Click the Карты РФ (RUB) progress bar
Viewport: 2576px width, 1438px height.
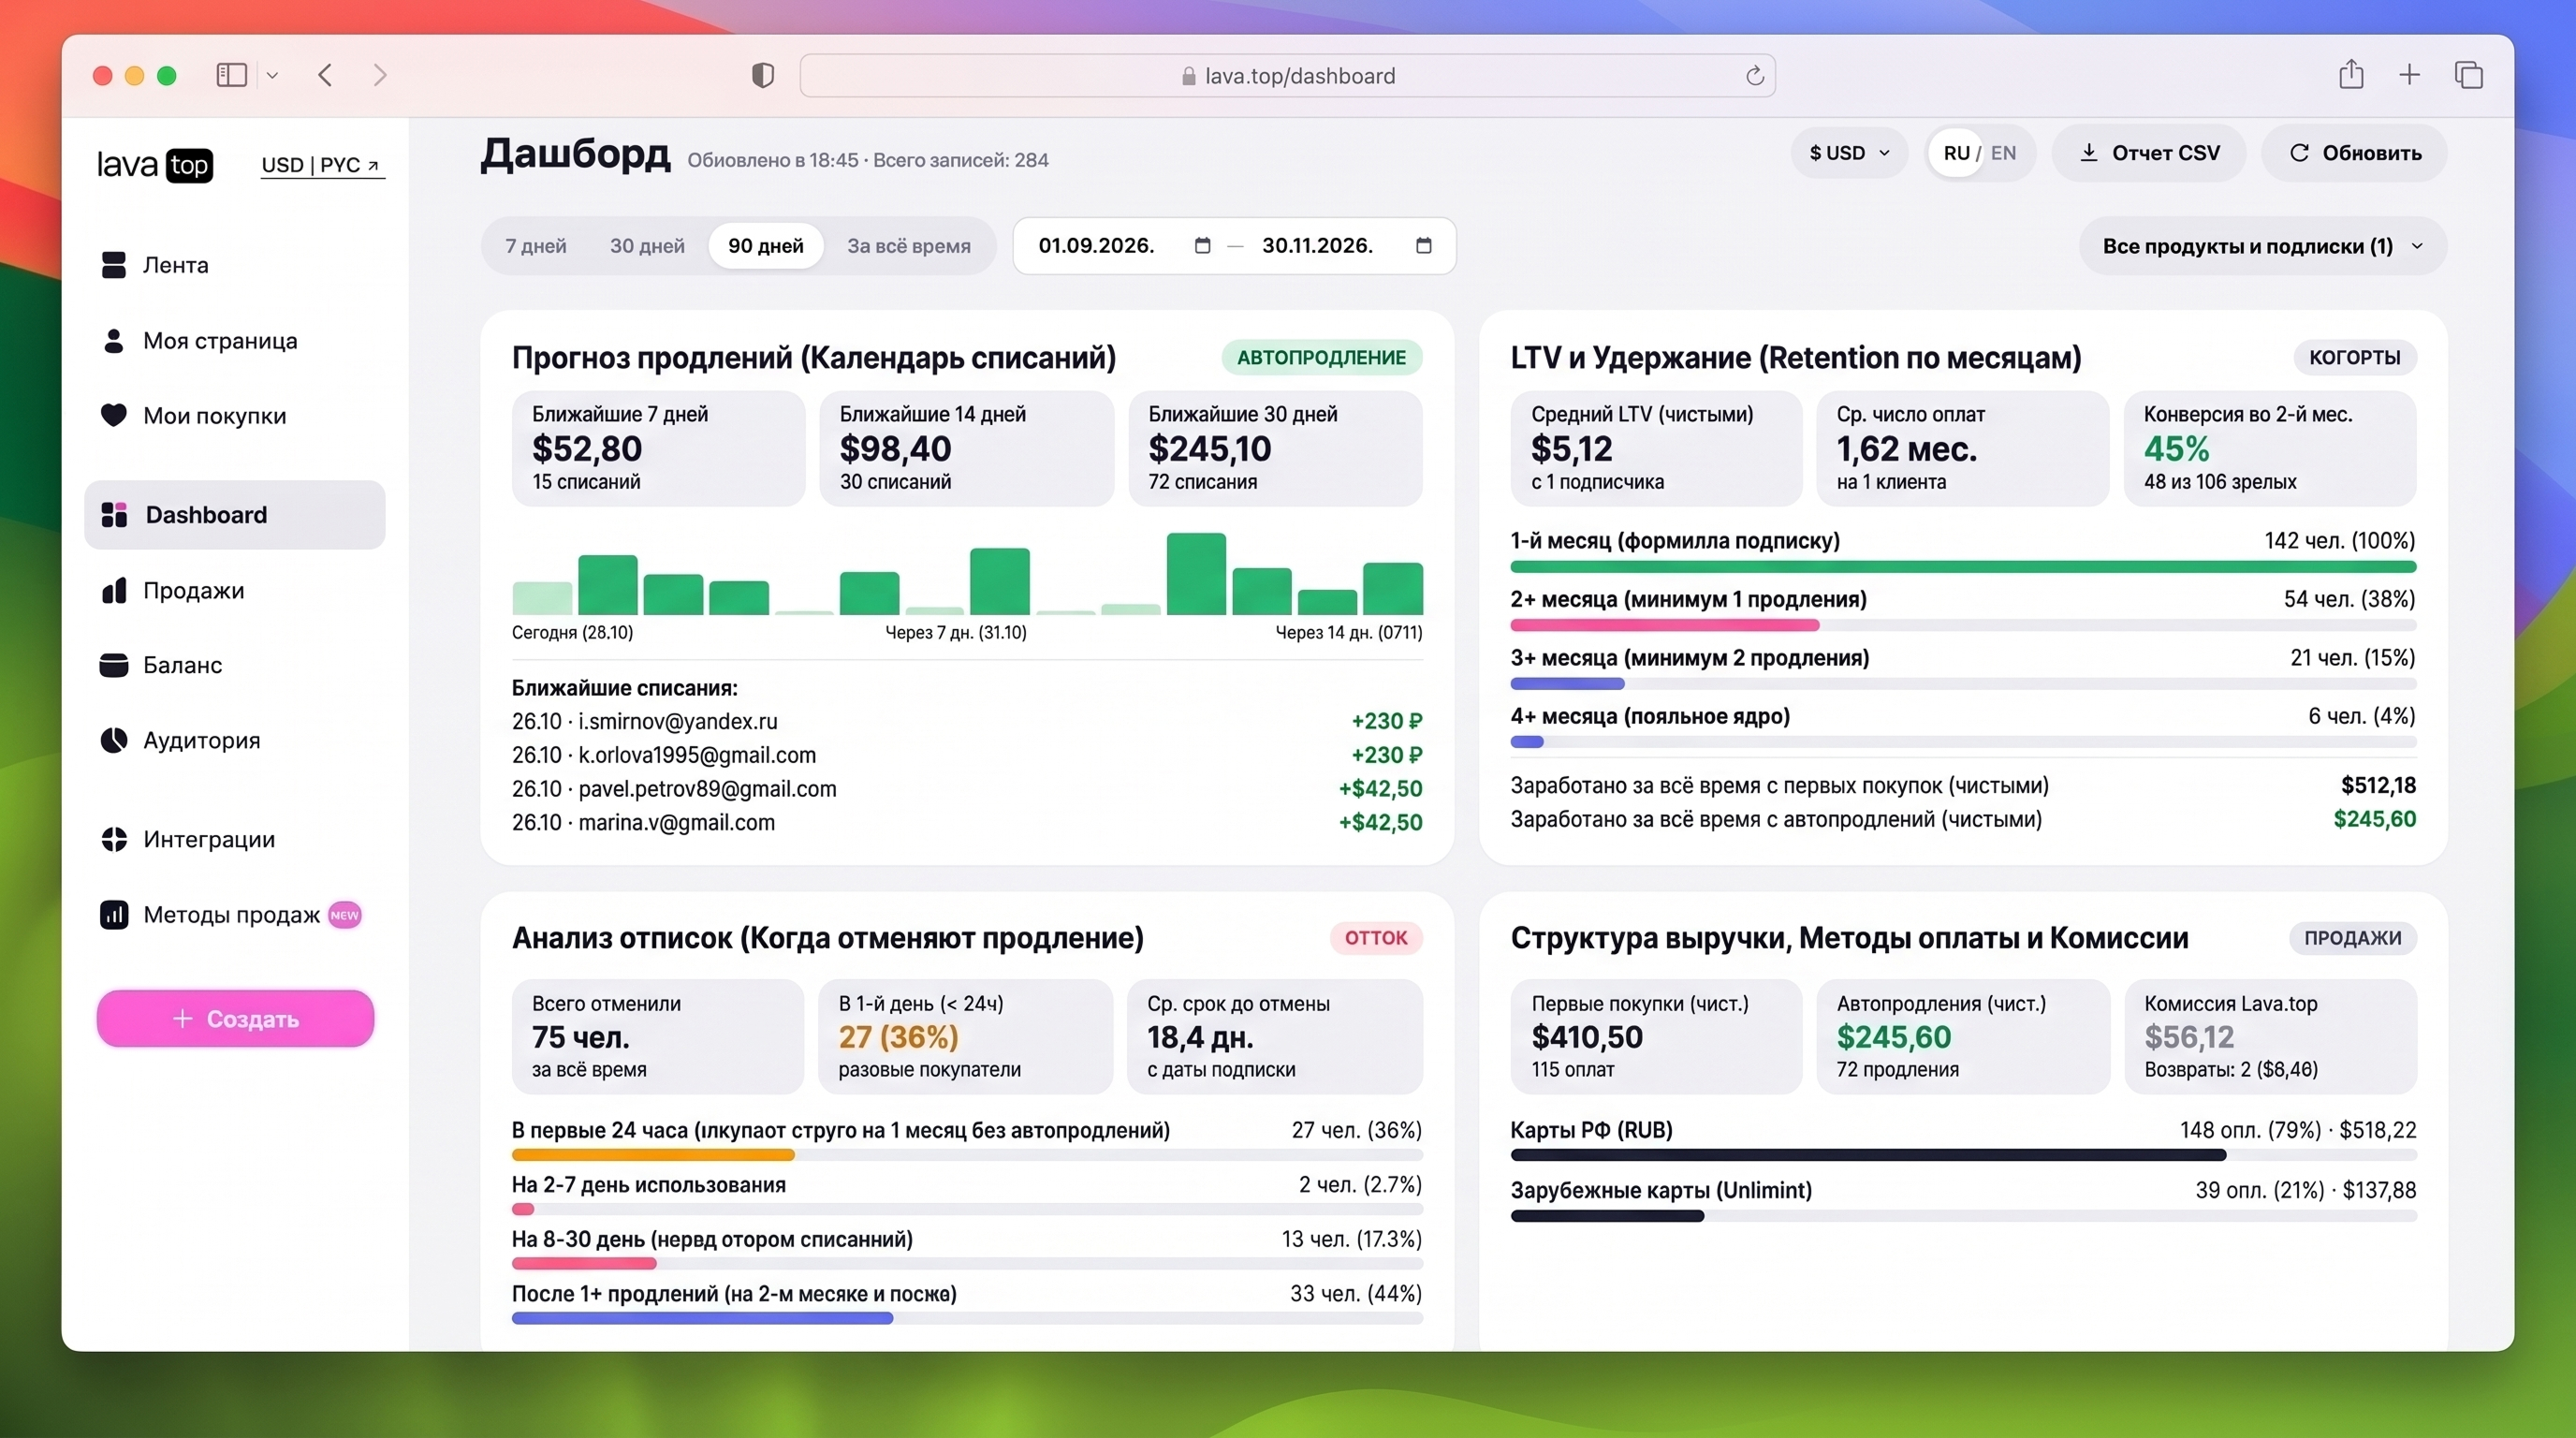point(1963,1156)
